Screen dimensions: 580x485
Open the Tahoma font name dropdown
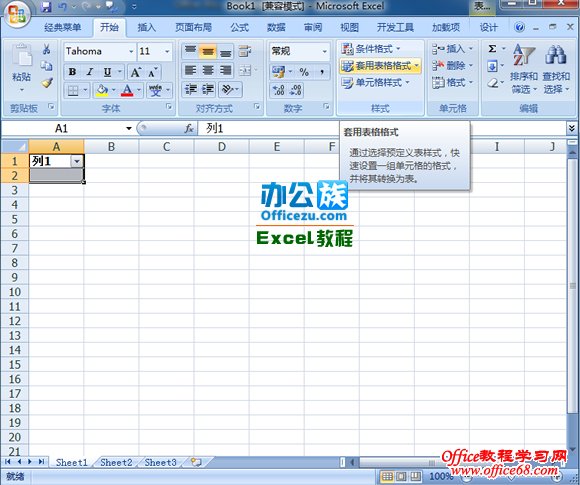131,51
